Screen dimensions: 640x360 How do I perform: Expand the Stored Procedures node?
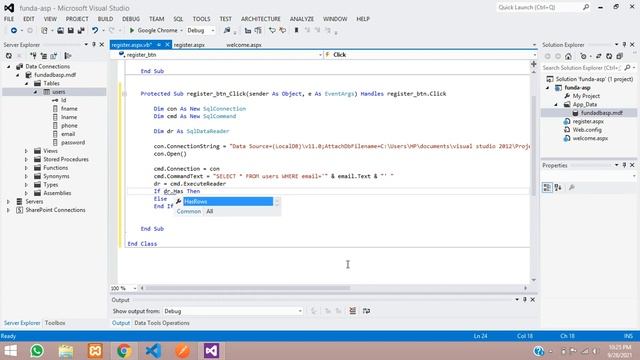click(27, 160)
